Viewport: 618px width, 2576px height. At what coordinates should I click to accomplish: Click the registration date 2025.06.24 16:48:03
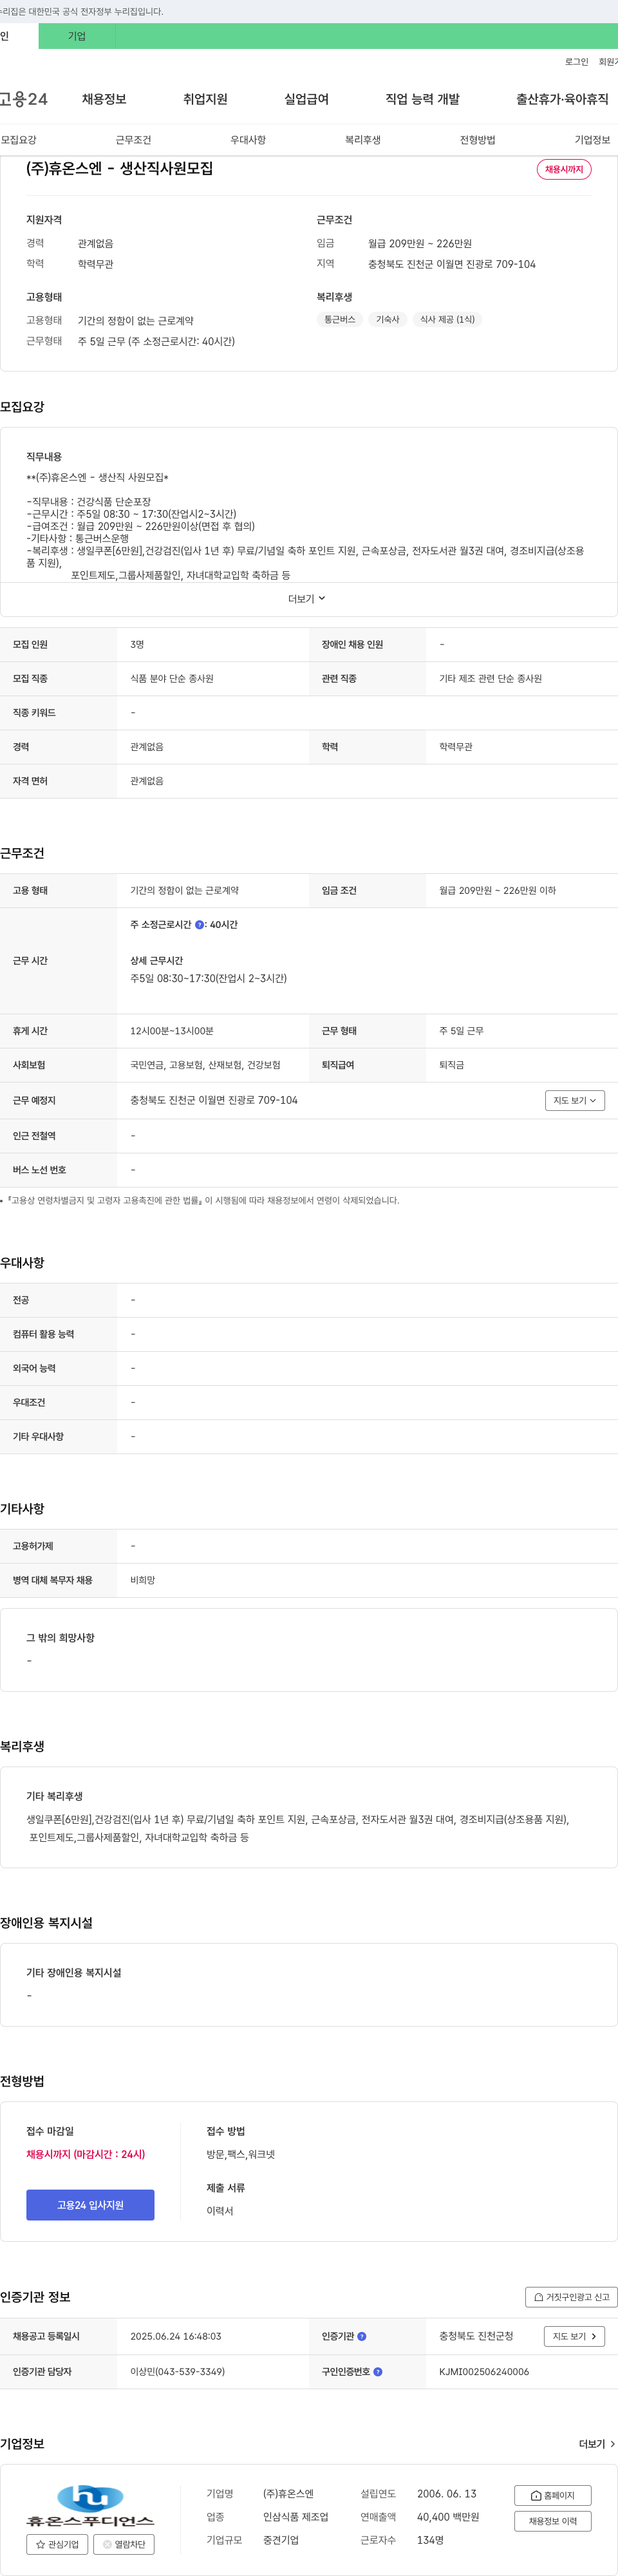(176, 2336)
